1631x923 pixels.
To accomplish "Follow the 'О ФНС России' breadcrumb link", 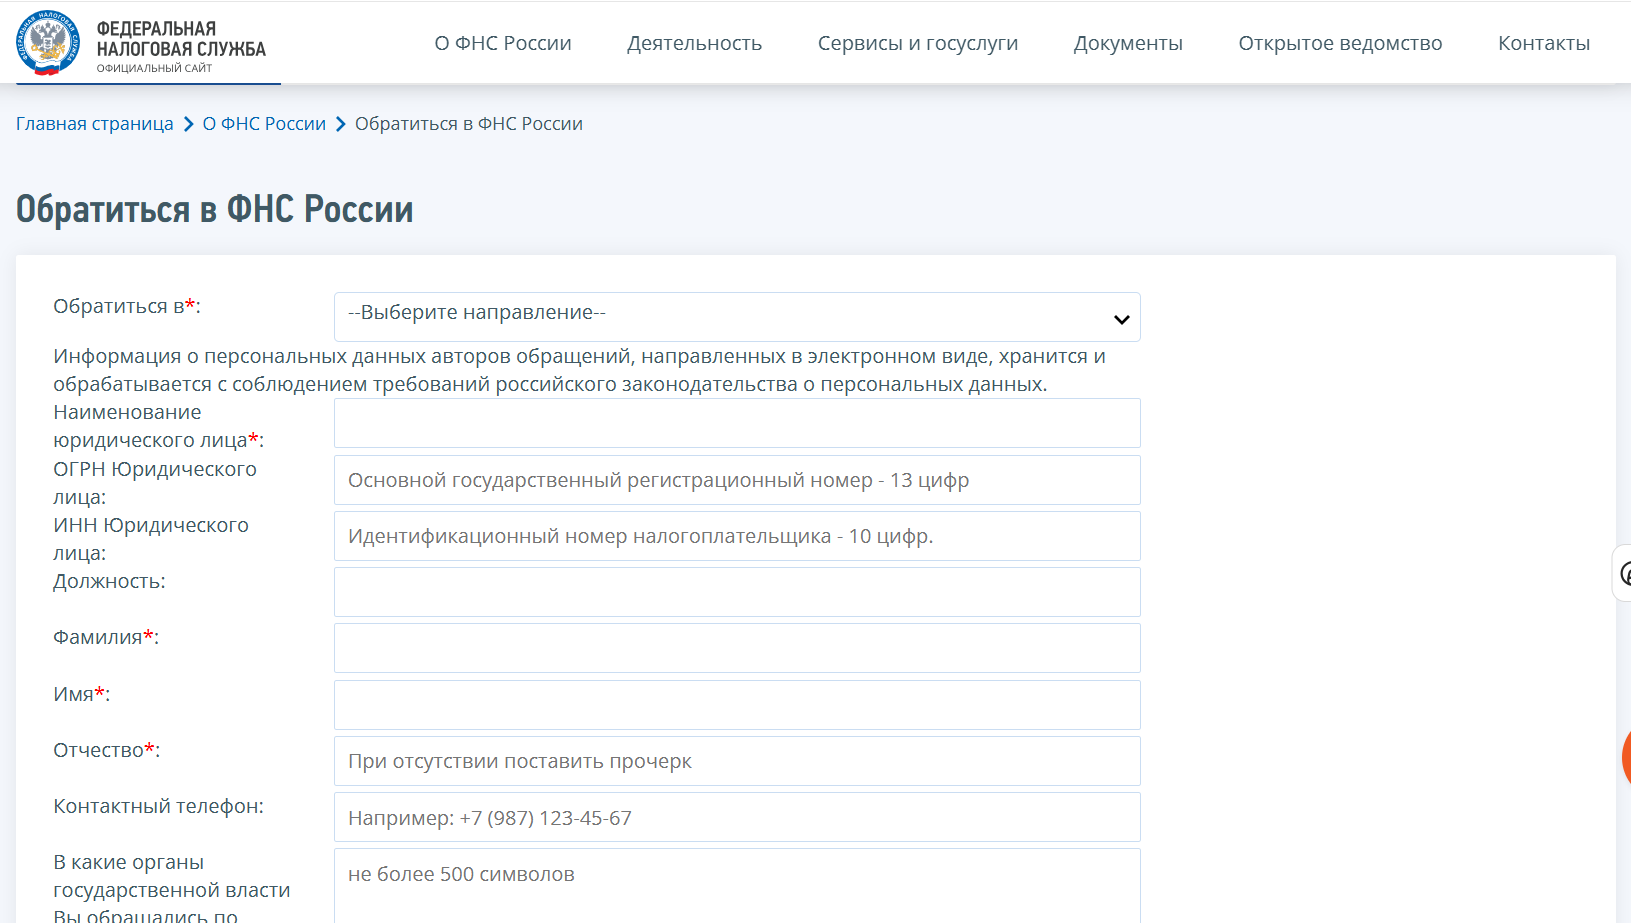I will [x=264, y=124].
